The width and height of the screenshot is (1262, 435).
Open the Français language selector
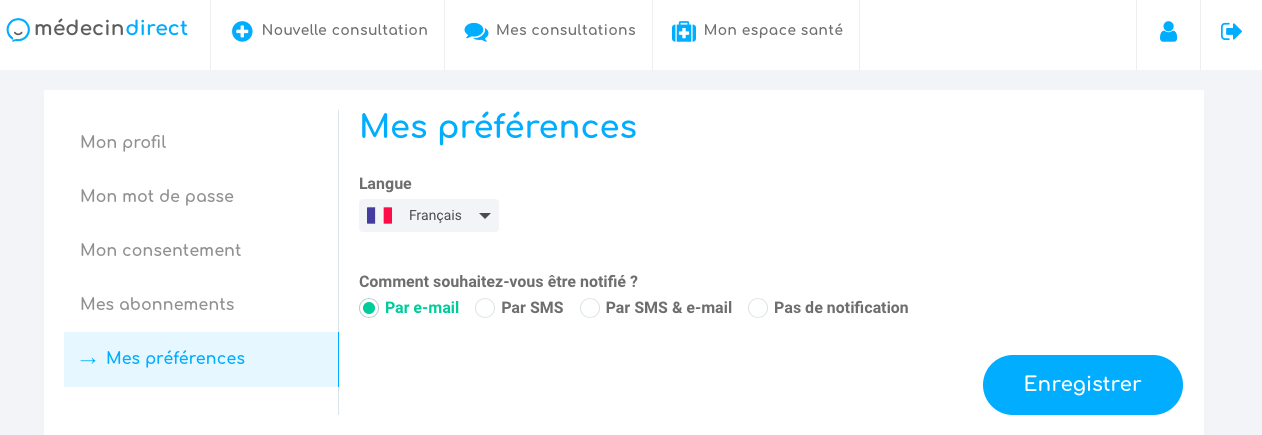(x=435, y=215)
